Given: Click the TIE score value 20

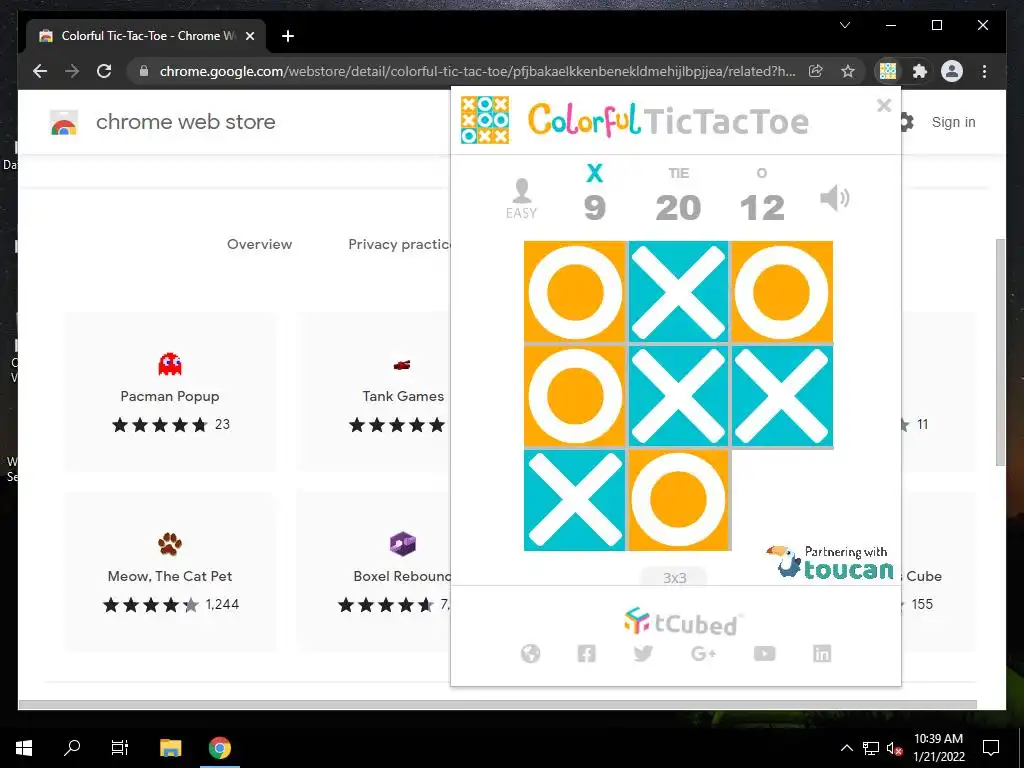Looking at the screenshot, I should (x=678, y=208).
